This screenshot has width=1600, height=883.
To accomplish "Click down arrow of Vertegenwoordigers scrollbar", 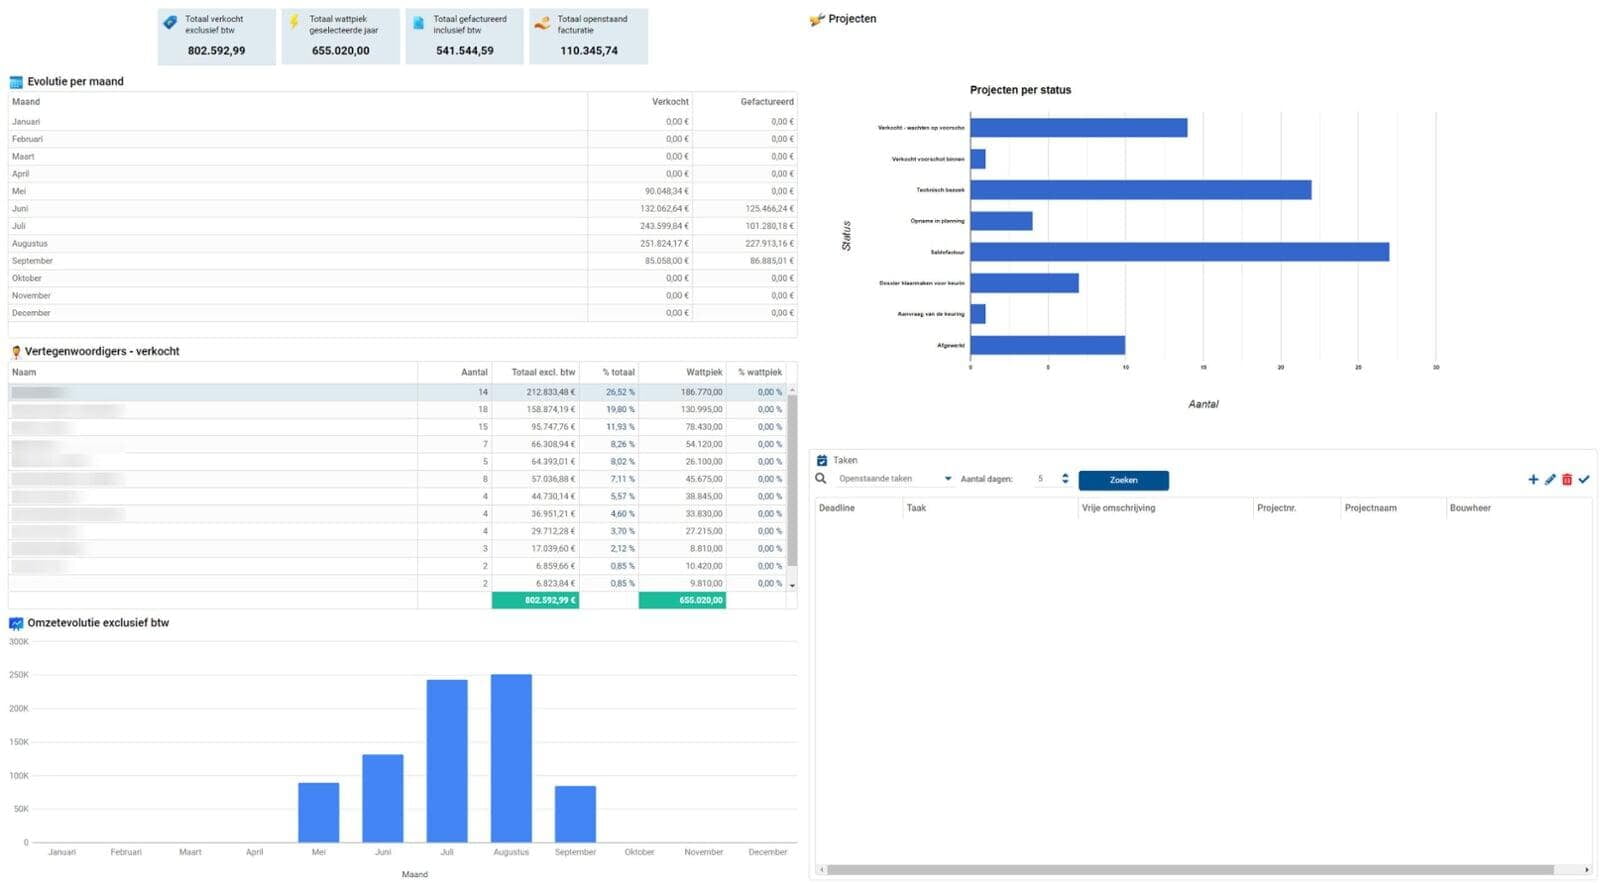I will tap(792, 585).
